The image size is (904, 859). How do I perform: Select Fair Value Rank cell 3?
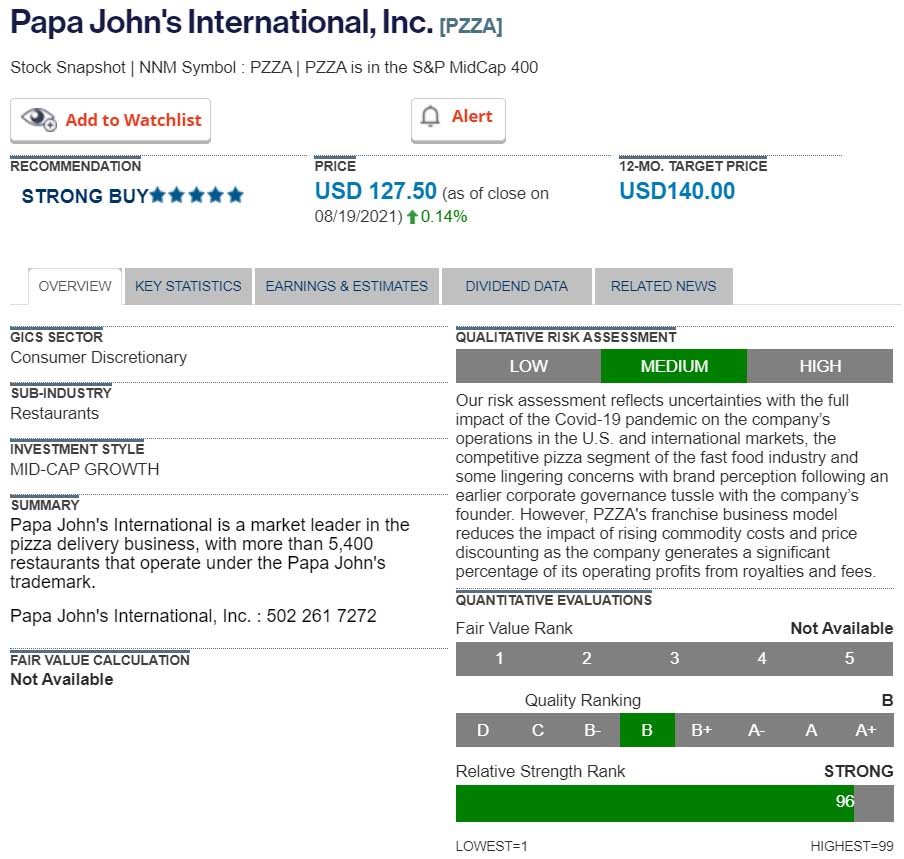click(x=674, y=658)
